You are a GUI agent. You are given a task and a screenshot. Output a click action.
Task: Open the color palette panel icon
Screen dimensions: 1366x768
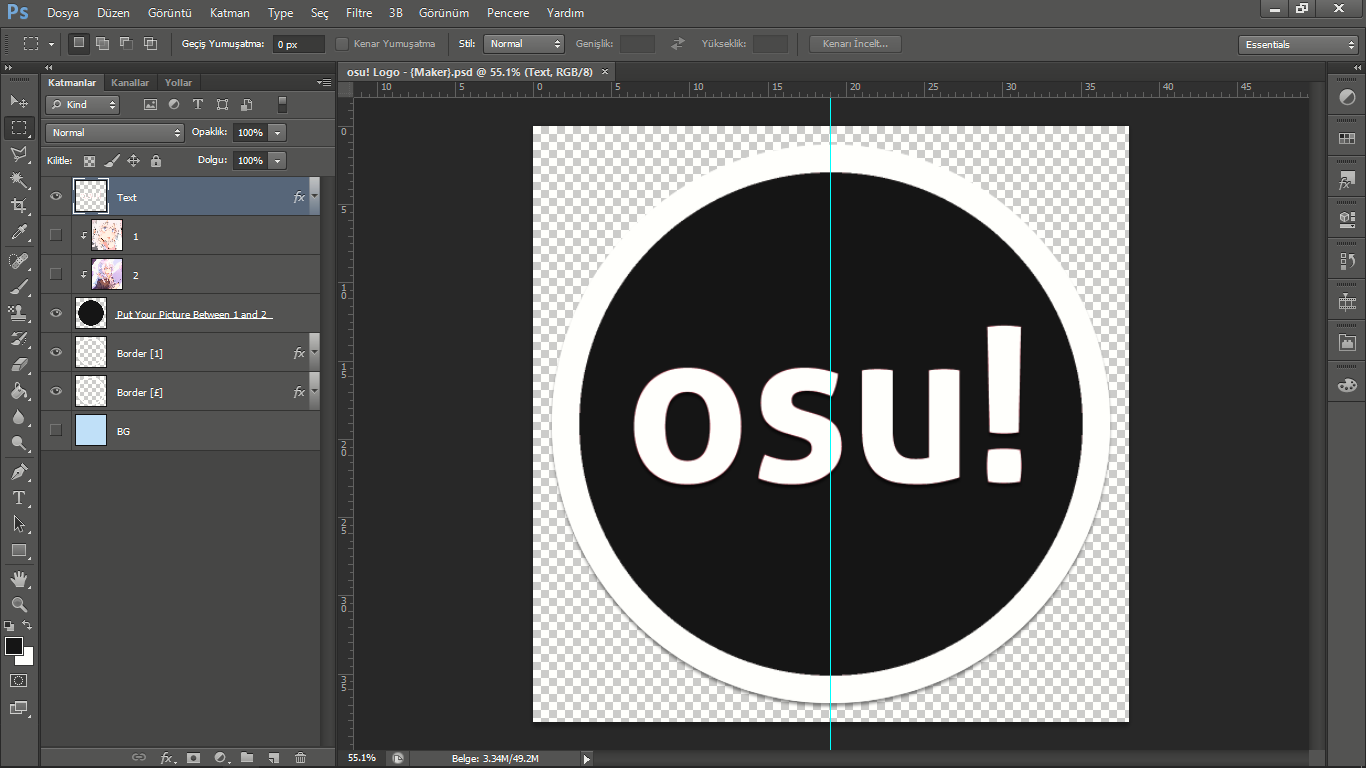(1347, 385)
